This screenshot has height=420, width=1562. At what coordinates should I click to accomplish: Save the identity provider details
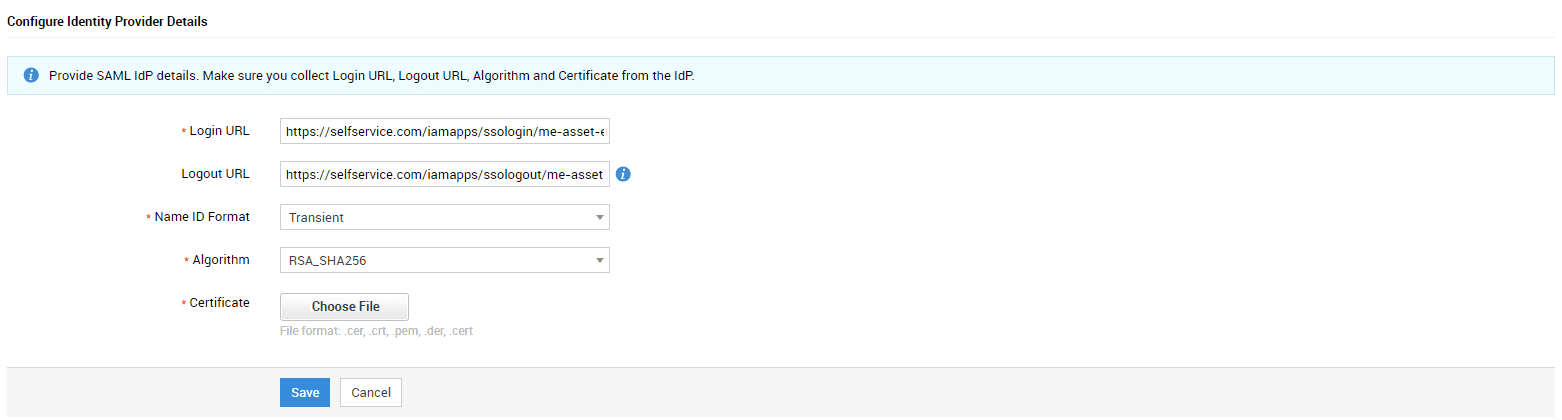point(305,393)
